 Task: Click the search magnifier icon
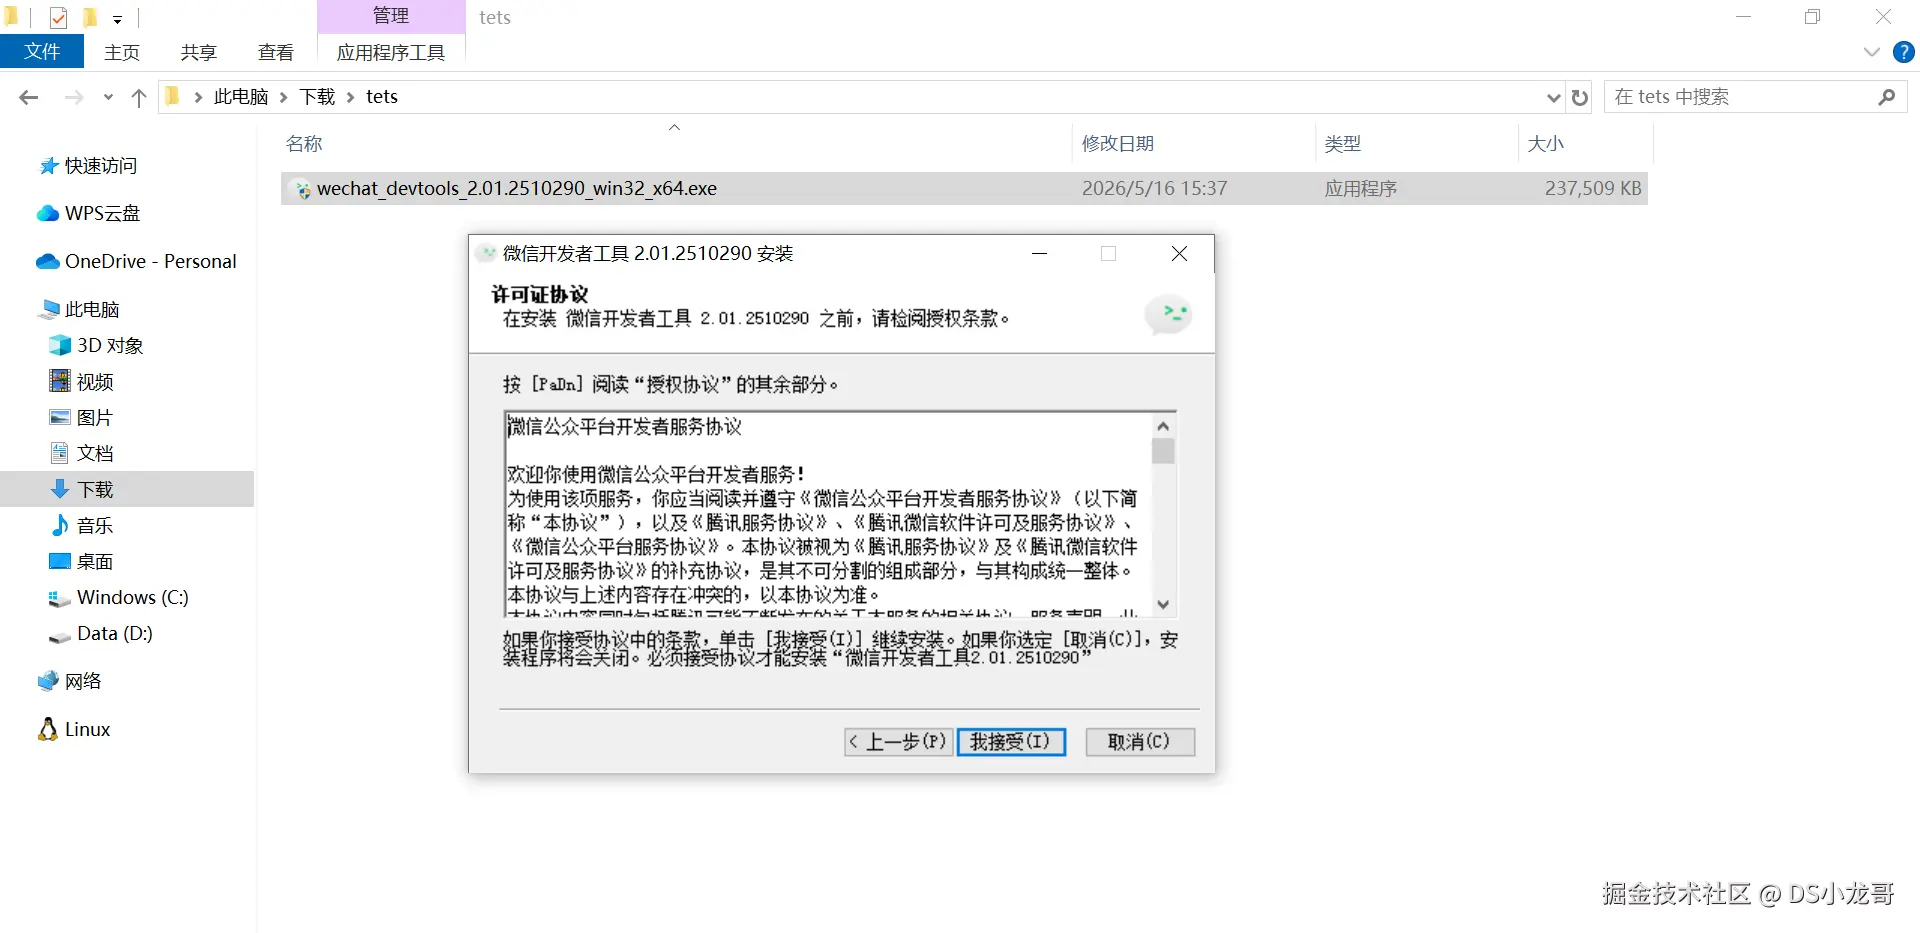[x=1886, y=97]
